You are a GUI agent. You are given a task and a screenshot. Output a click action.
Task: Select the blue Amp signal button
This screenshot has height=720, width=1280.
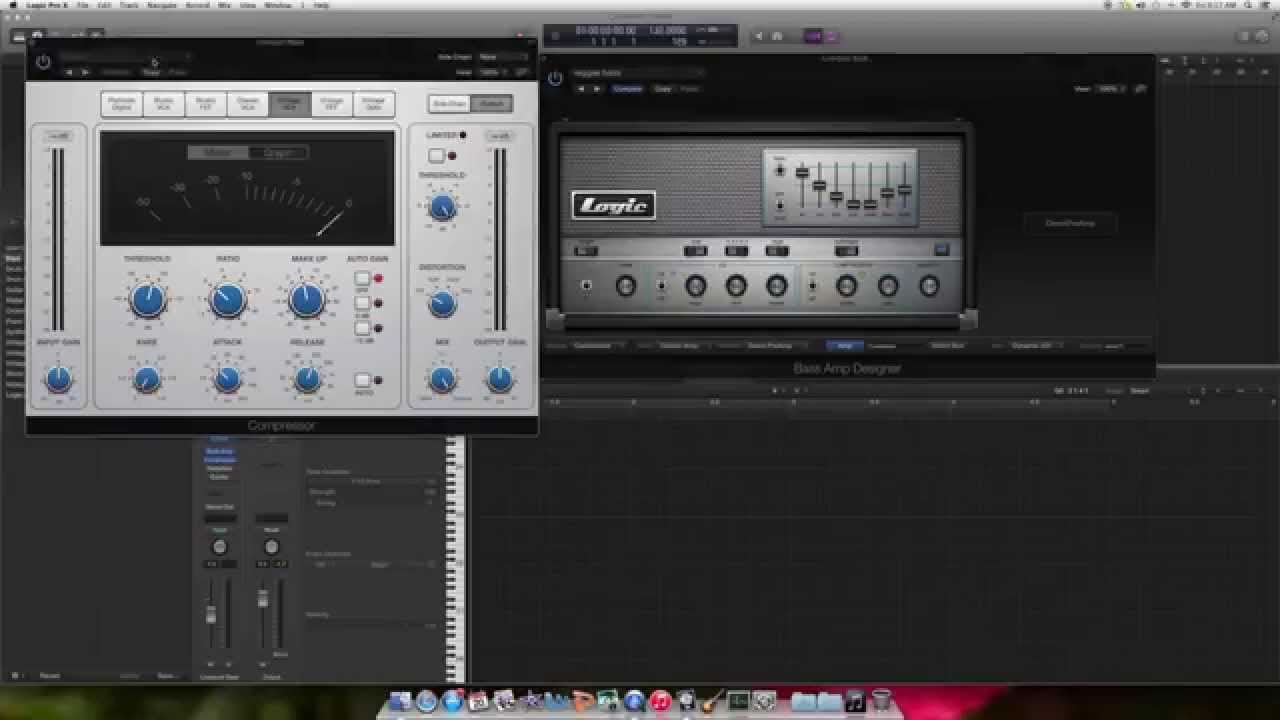point(845,345)
